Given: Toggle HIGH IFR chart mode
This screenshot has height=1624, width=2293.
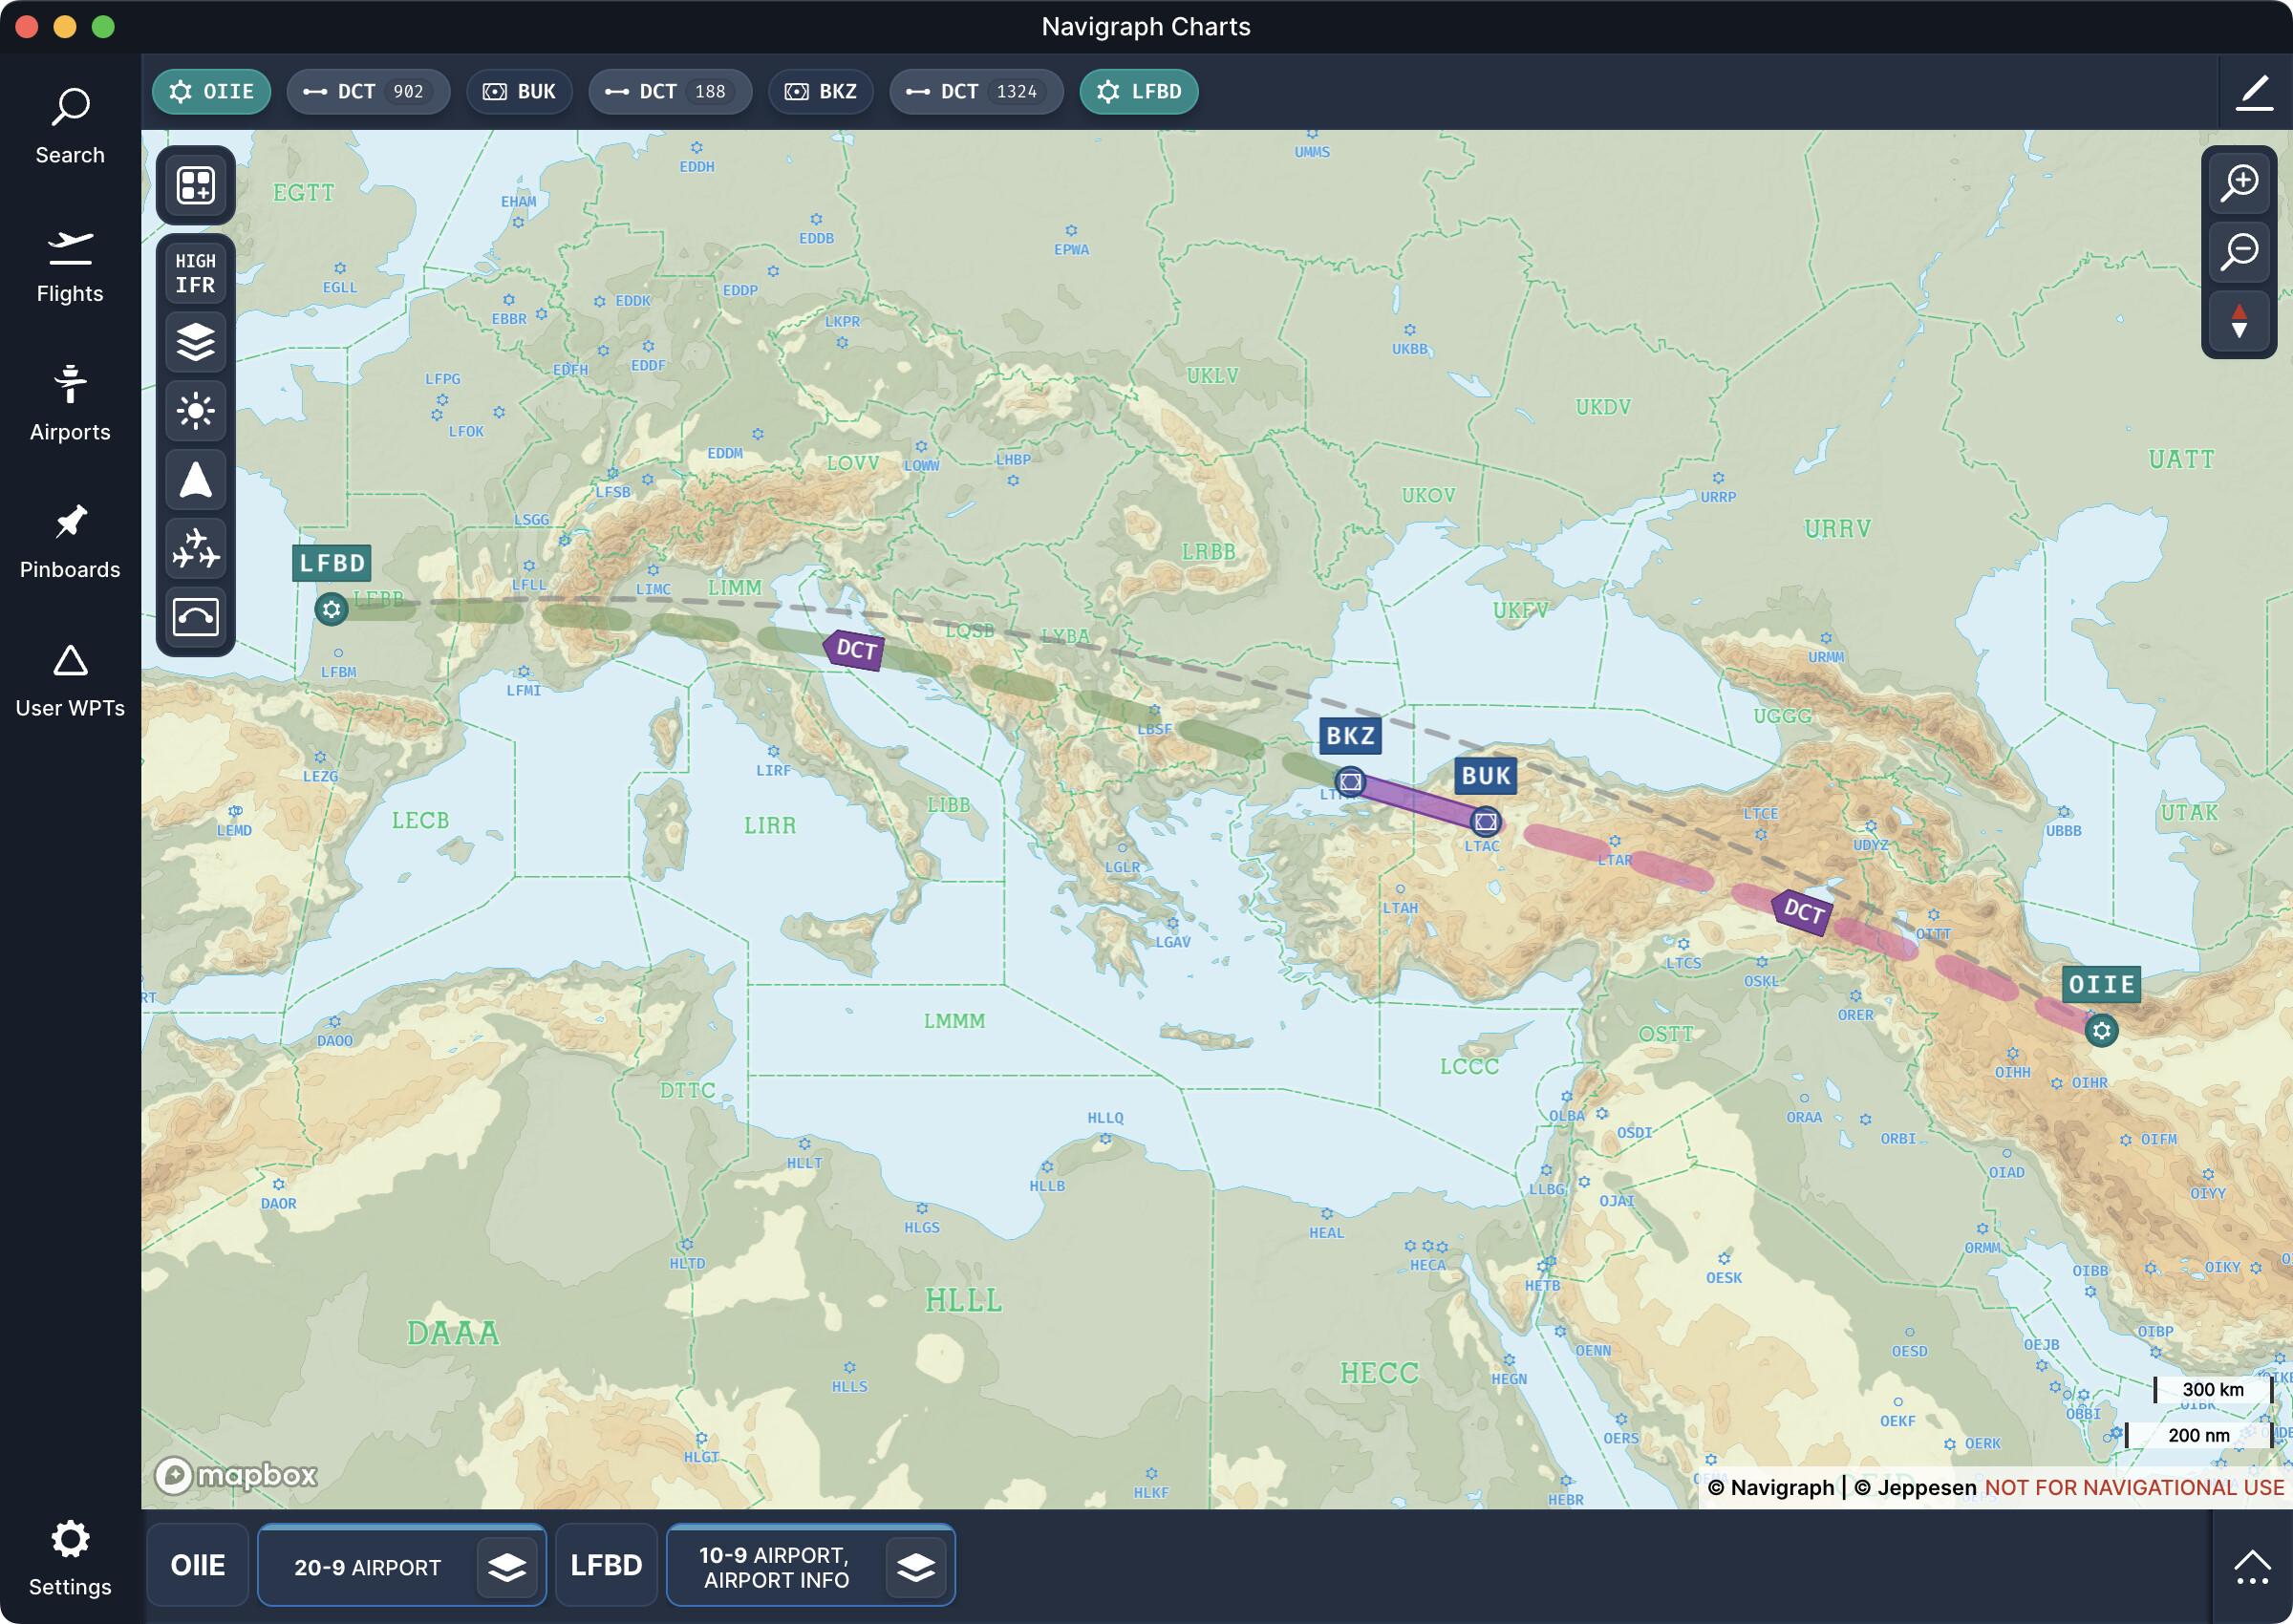Looking at the screenshot, I should pos(196,273).
